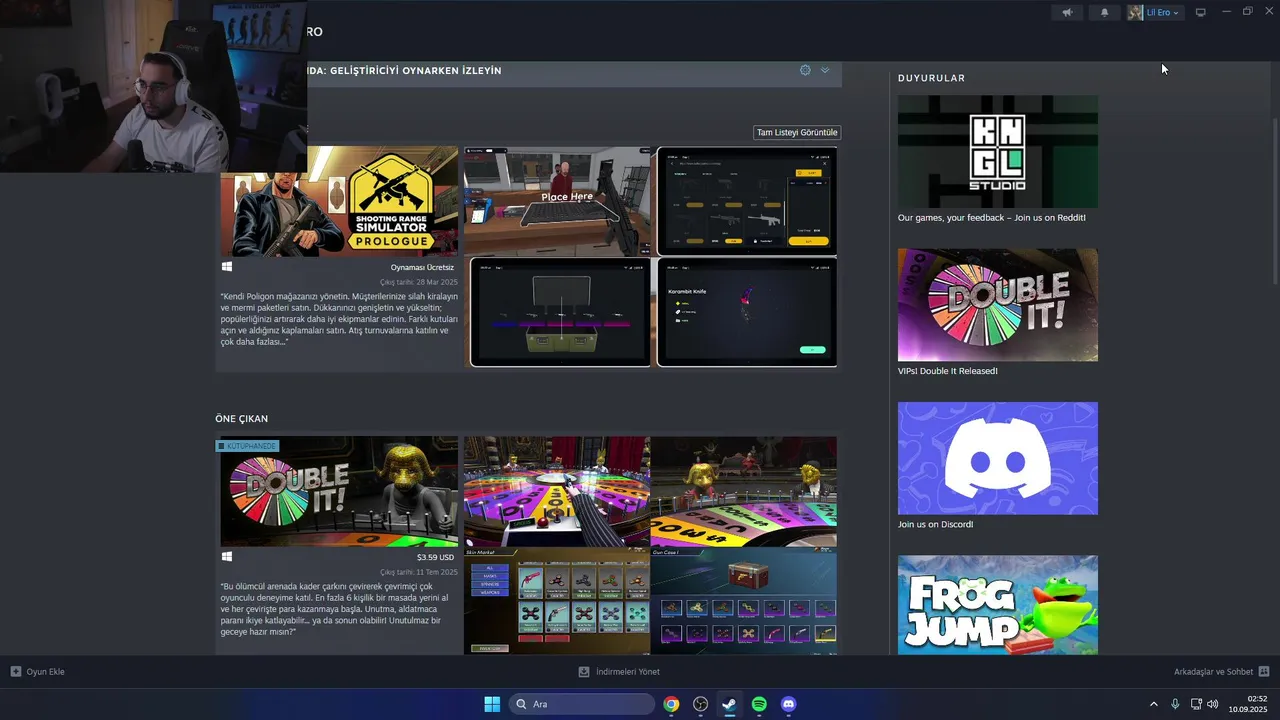The width and height of the screenshot is (1280, 720).
Task: View Double It! golden mask screenshot
Action: click(744, 491)
